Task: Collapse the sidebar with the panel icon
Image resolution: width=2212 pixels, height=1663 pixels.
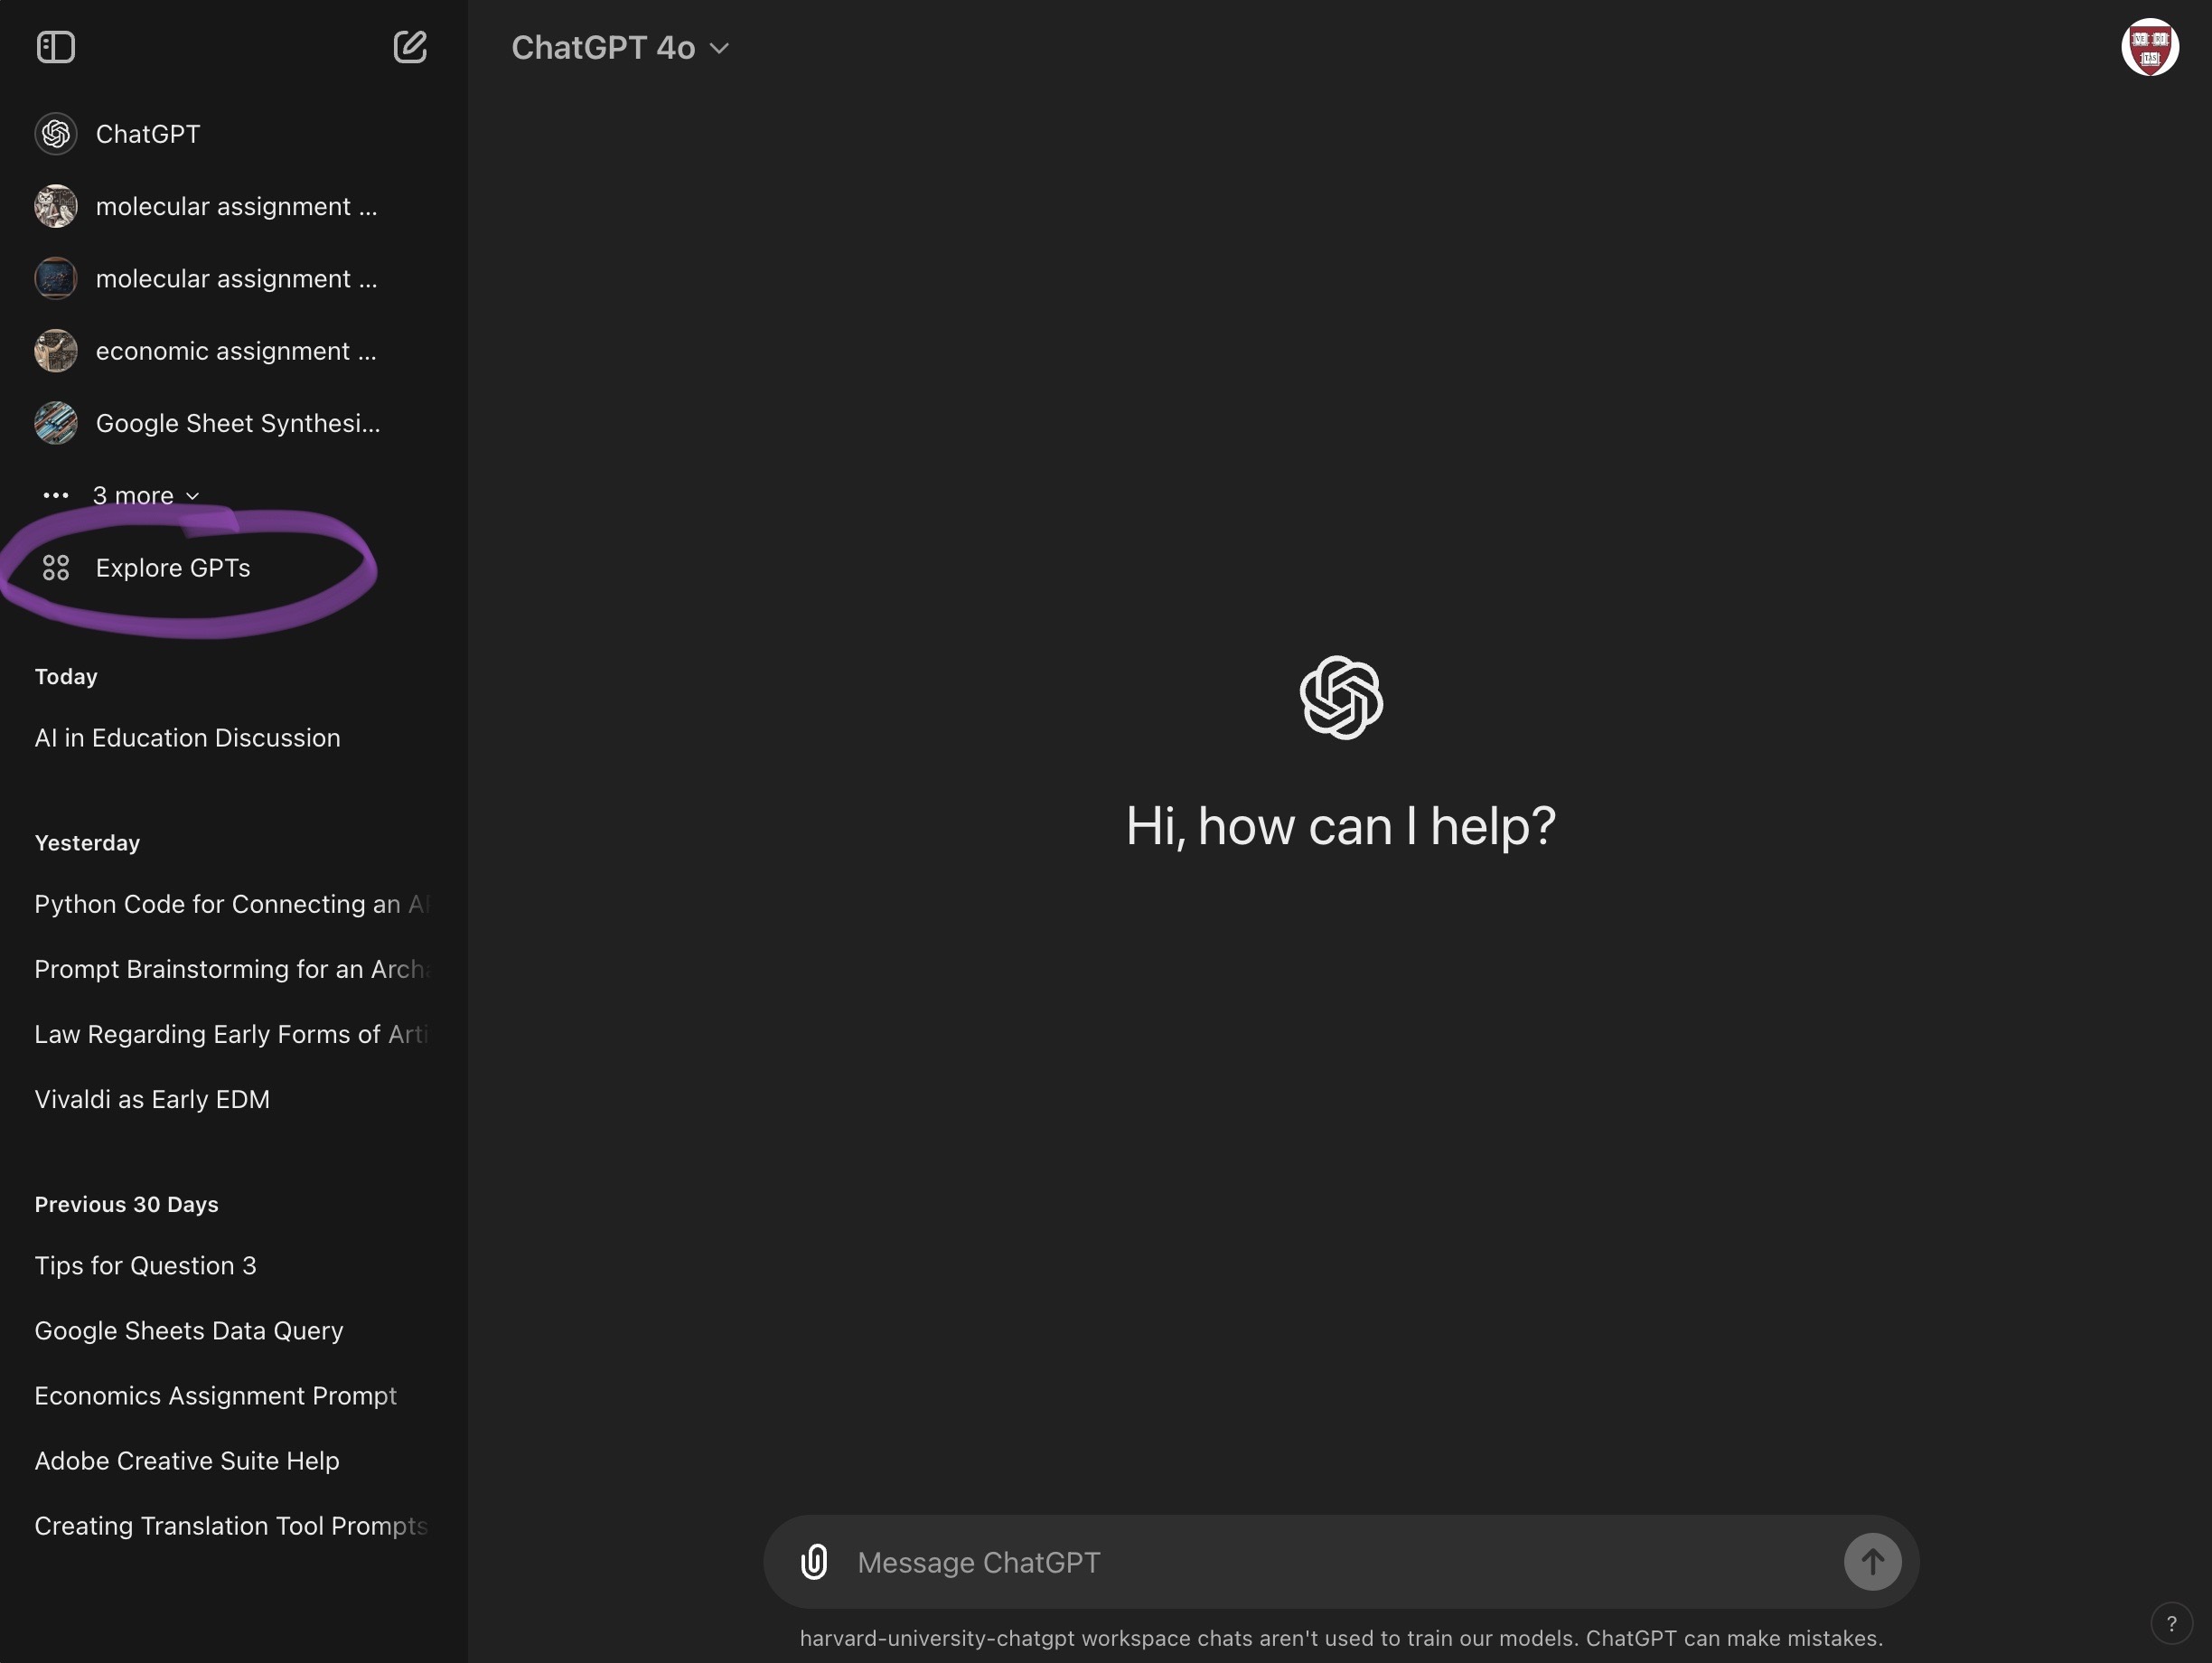Action: point(56,47)
